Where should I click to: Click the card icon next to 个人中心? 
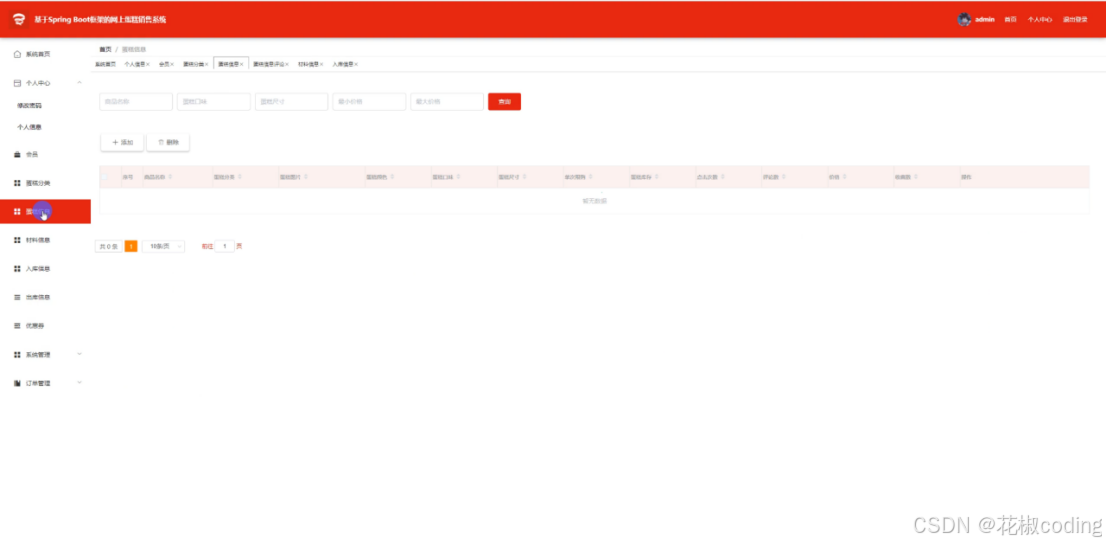[18, 83]
